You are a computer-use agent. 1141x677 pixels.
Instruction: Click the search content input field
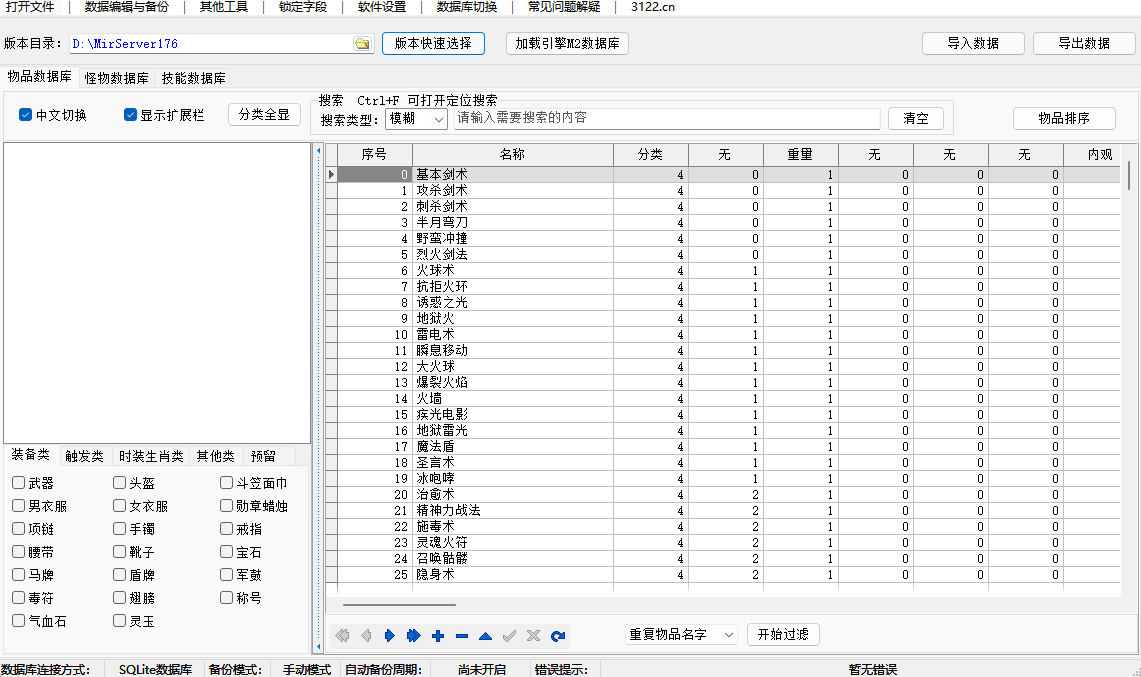(x=666, y=118)
